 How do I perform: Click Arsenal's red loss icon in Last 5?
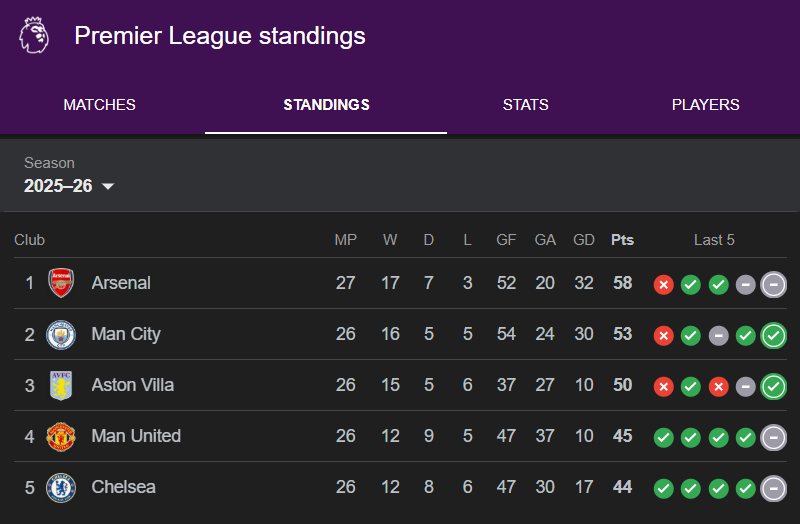663,284
